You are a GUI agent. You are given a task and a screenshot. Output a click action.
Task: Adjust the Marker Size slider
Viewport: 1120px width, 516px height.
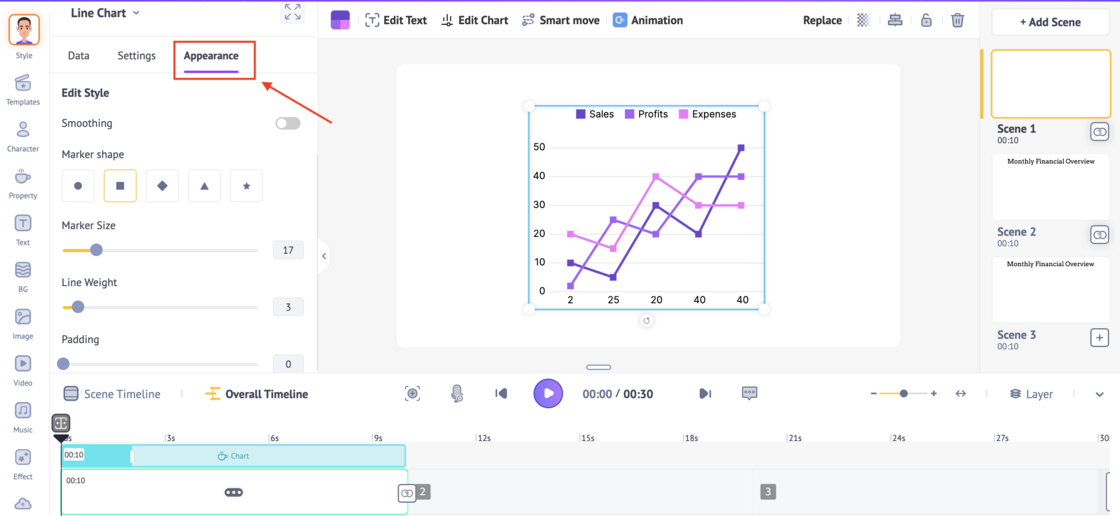tap(97, 250)
